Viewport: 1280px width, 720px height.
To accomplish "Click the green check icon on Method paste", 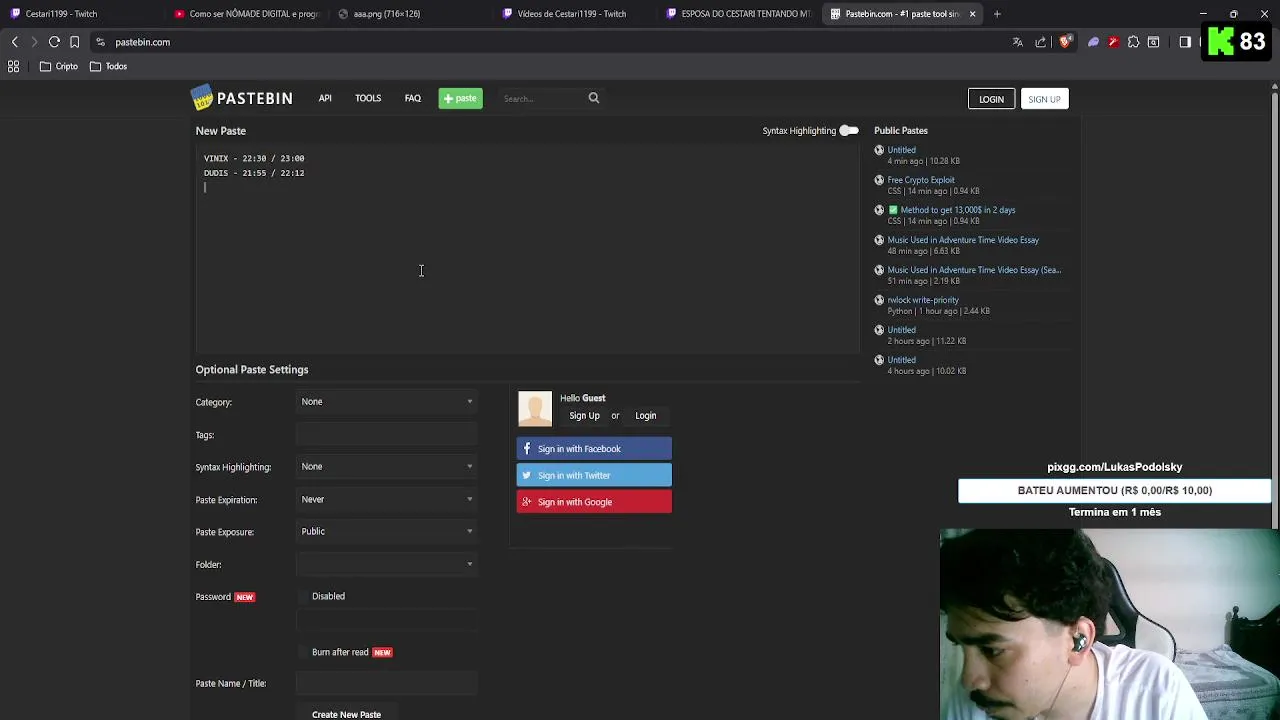I will point(893,210).
